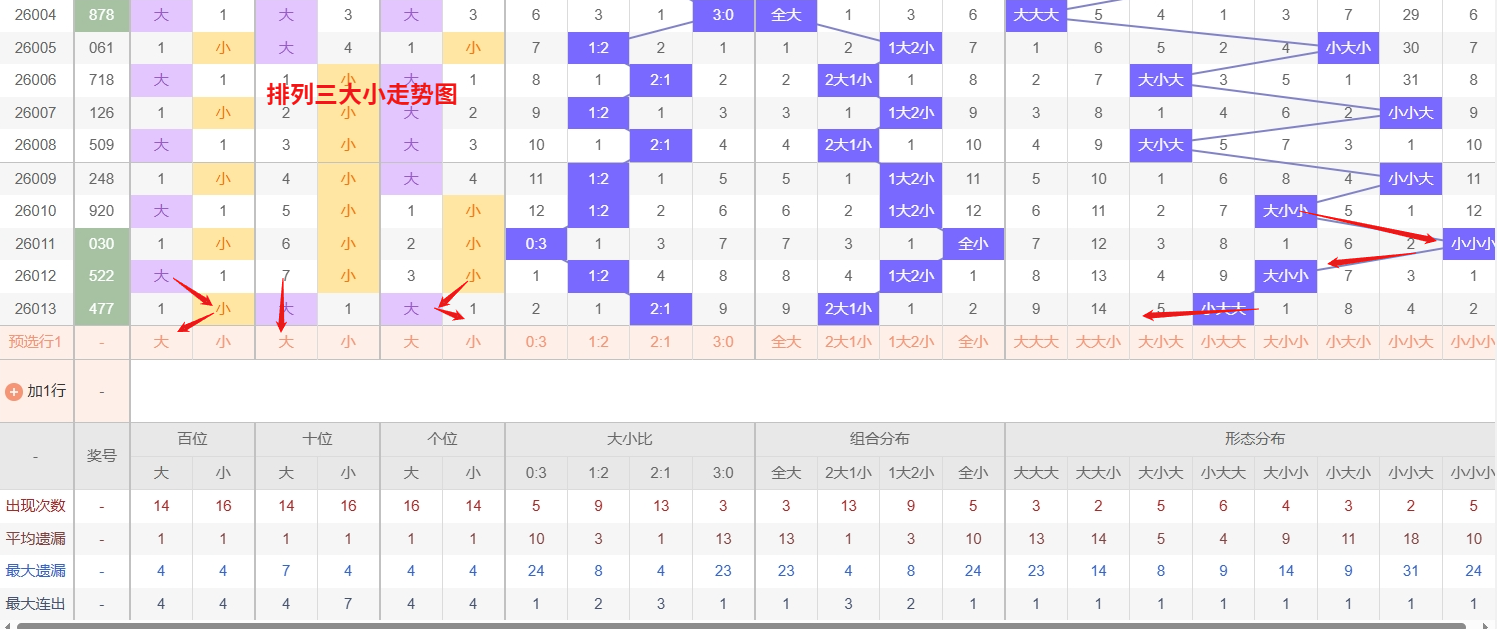Click the 个位 column group header

pos(442,439)
